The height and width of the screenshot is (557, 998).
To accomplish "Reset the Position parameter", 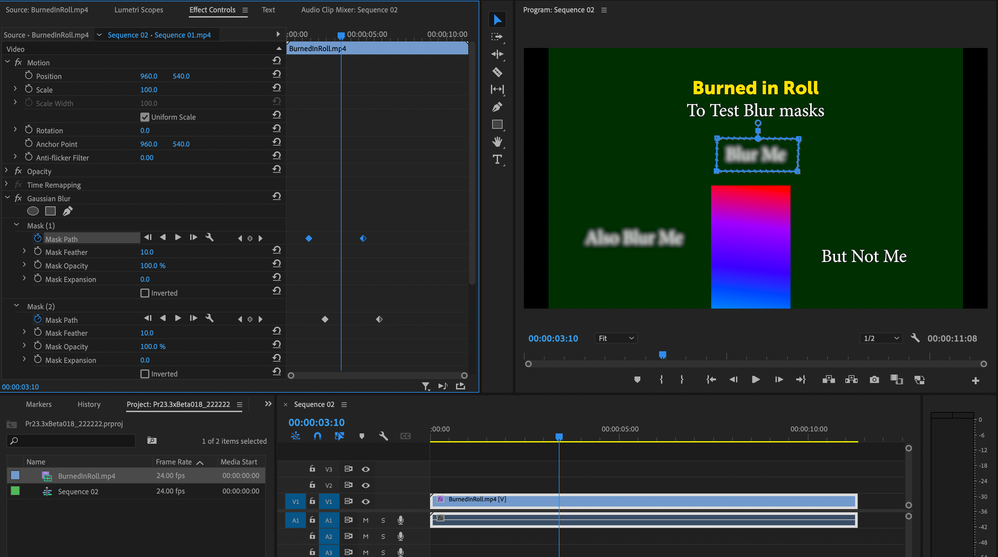I will (276, 74).
